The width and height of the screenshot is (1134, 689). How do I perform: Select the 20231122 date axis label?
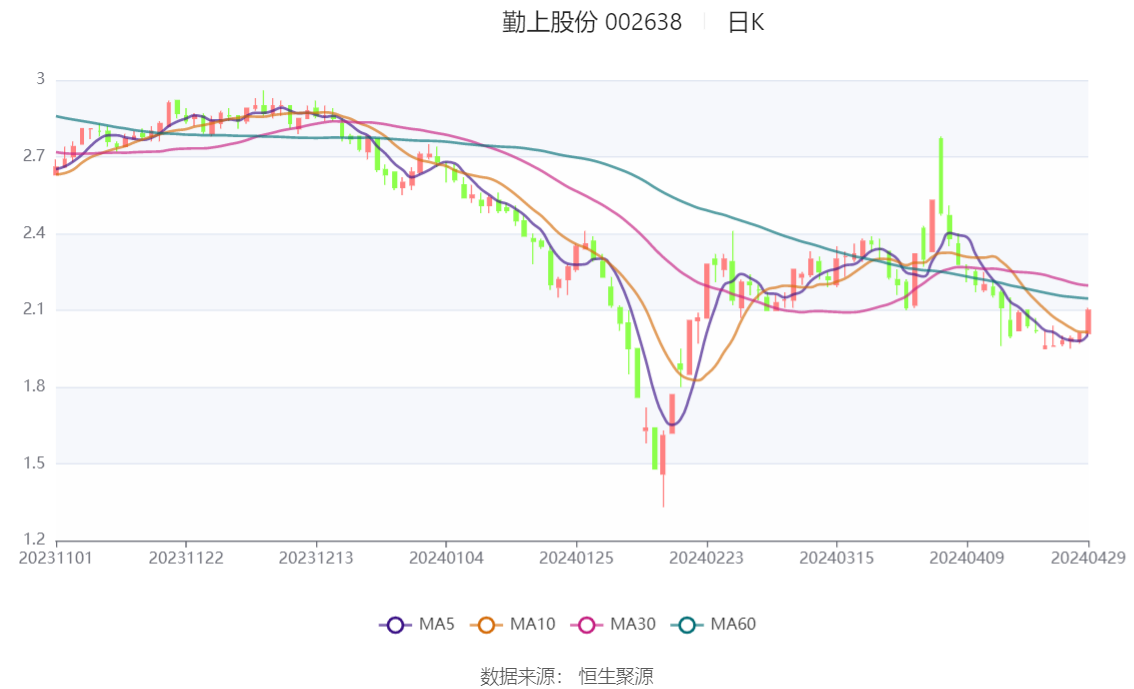(x=186, y=558)
